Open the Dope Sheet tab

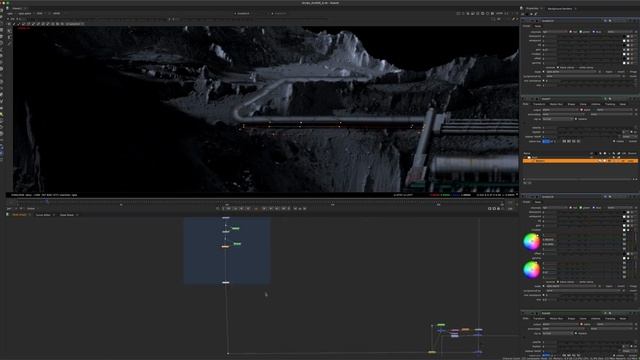coord(67,215)
